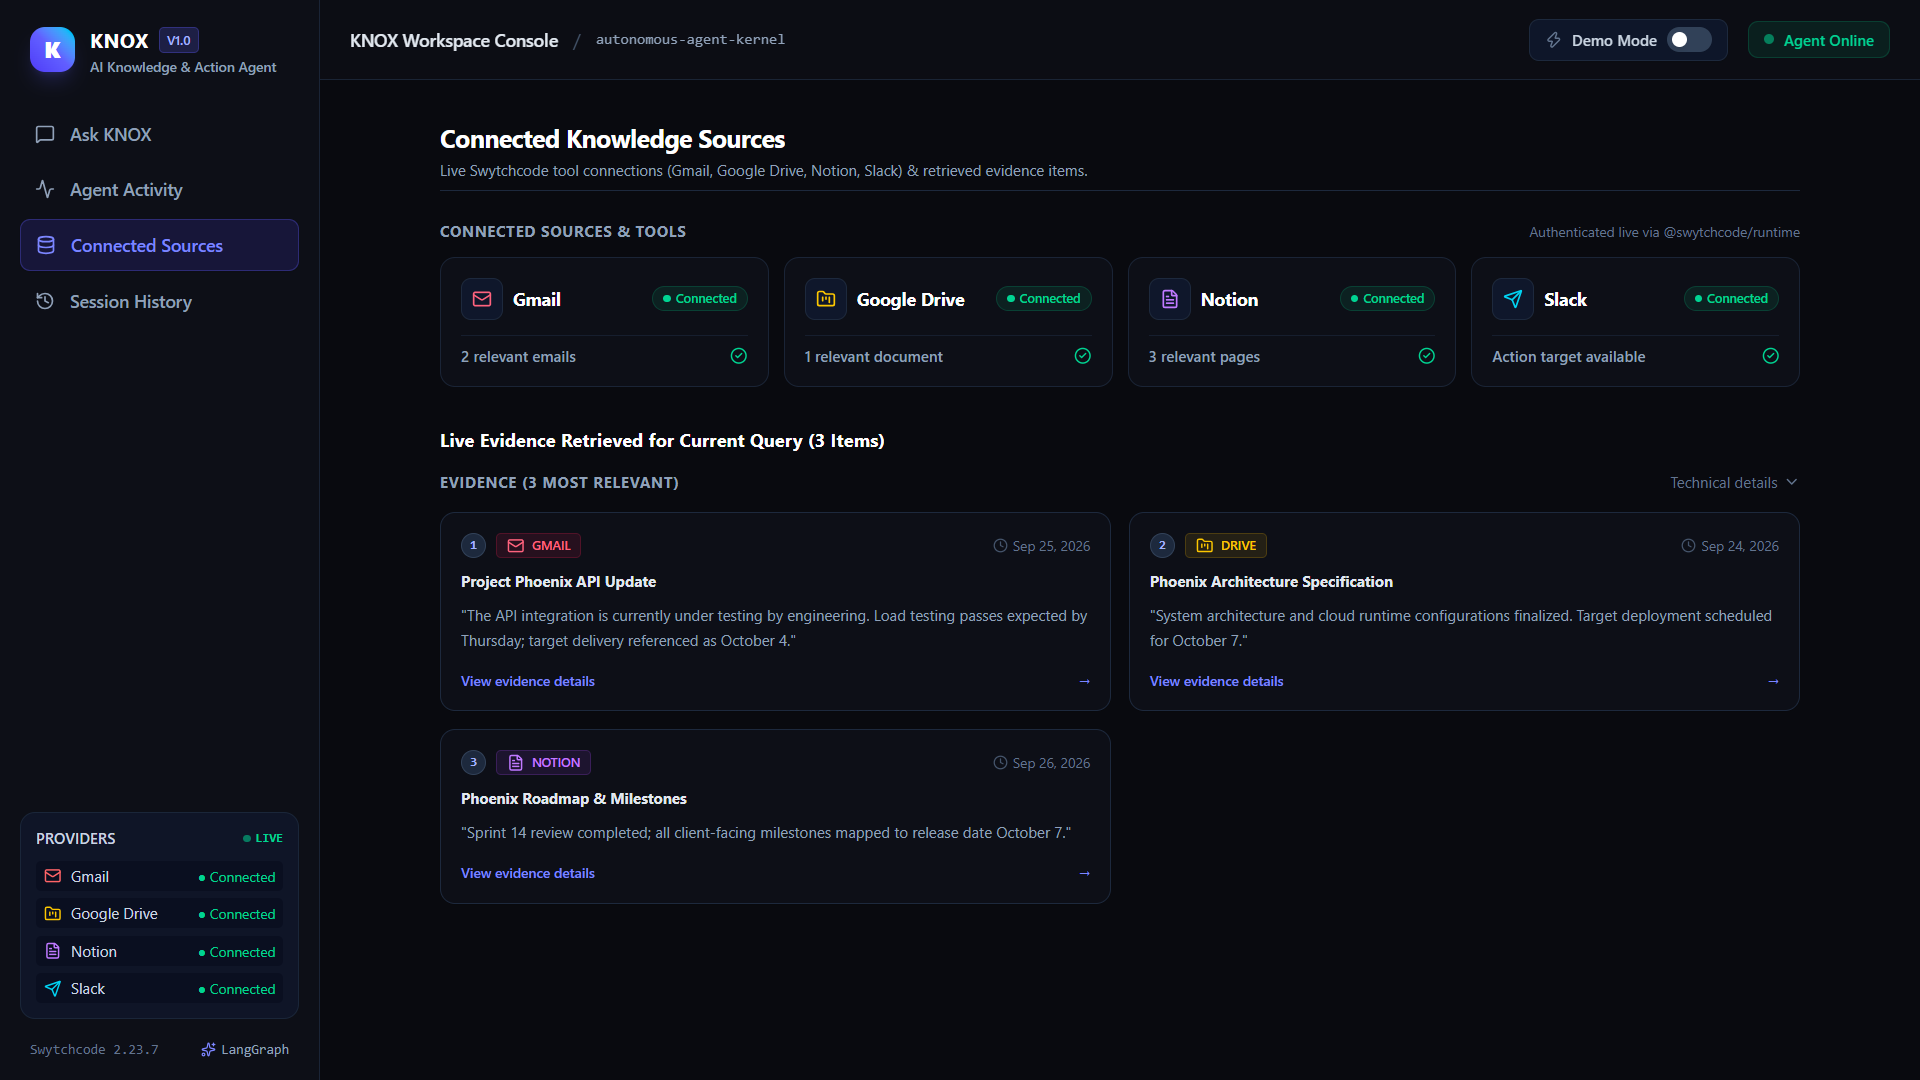
Task: Click the Notion Connected status in Providers panel
Action: pos(237,952)
